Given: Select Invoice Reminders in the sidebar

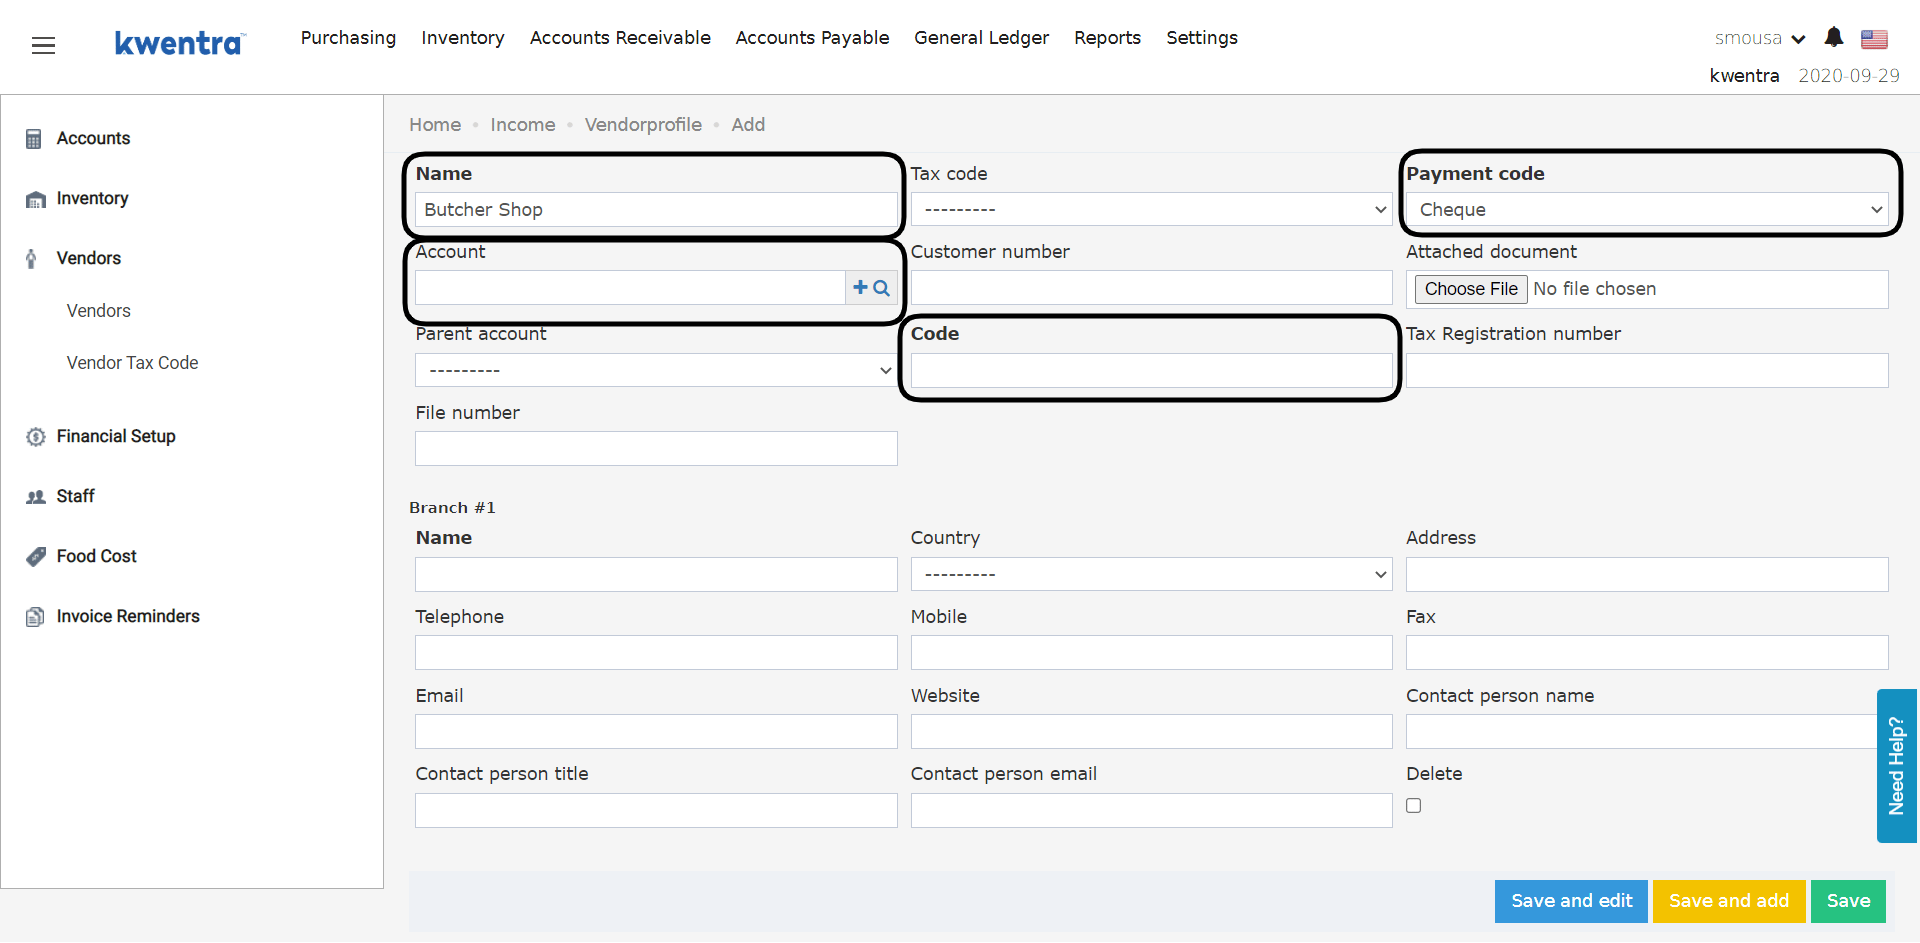Looking at the screenshot, I should (x=128, y=617).
